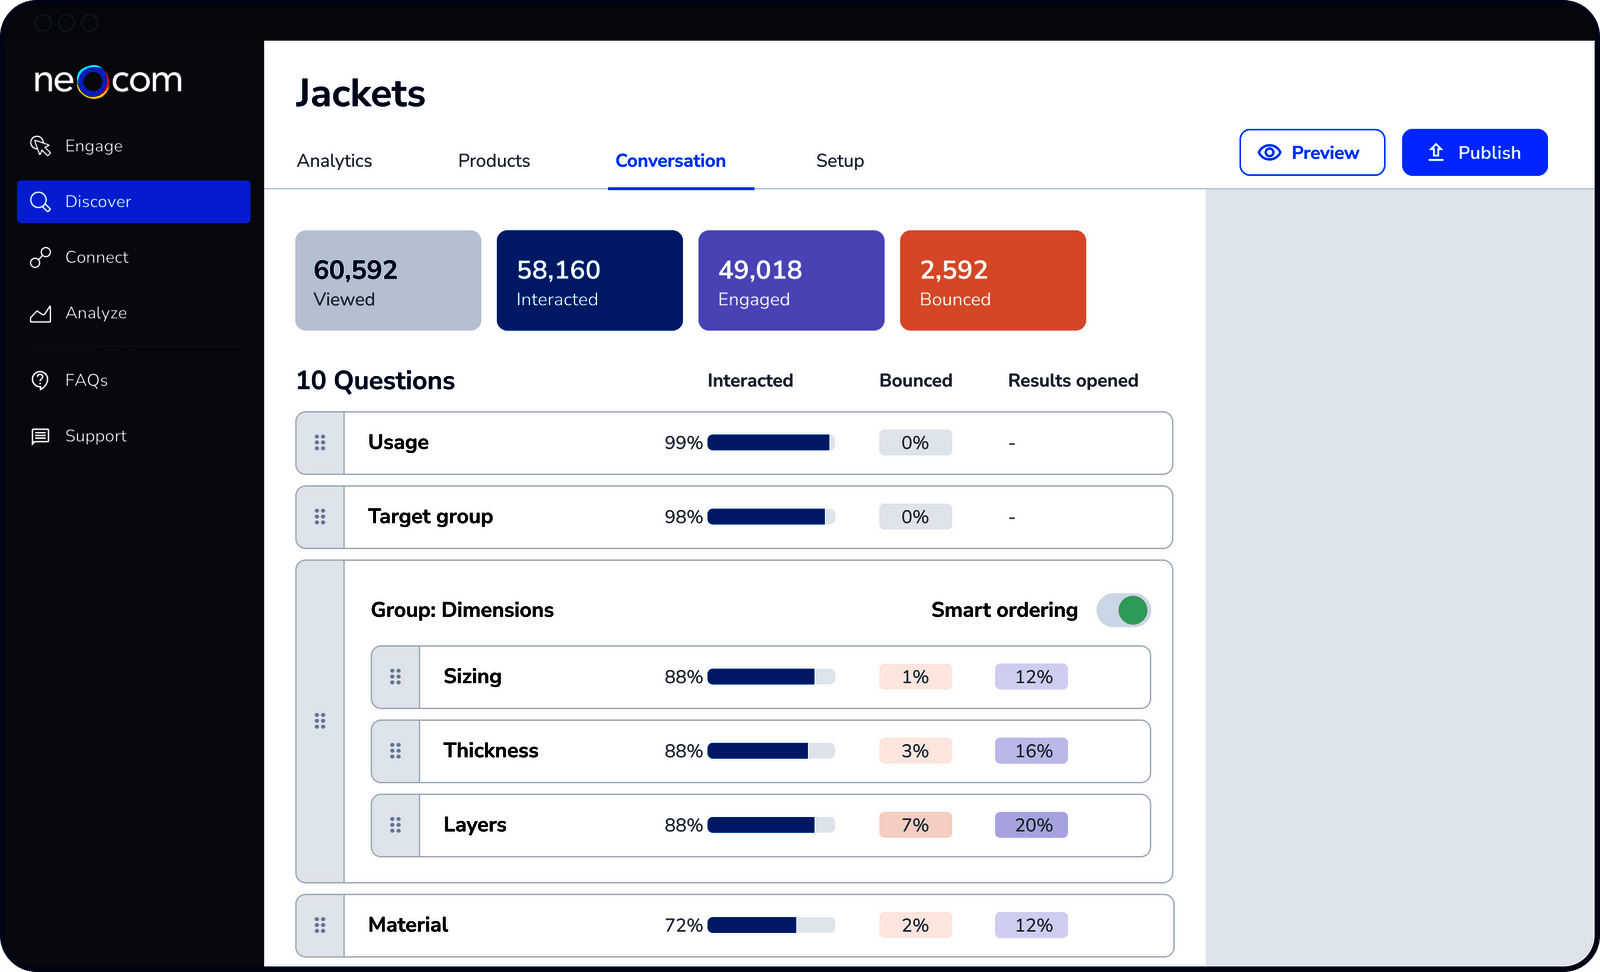
Task: Click the upload icon in the Publish button
Action: (1436, 152)
